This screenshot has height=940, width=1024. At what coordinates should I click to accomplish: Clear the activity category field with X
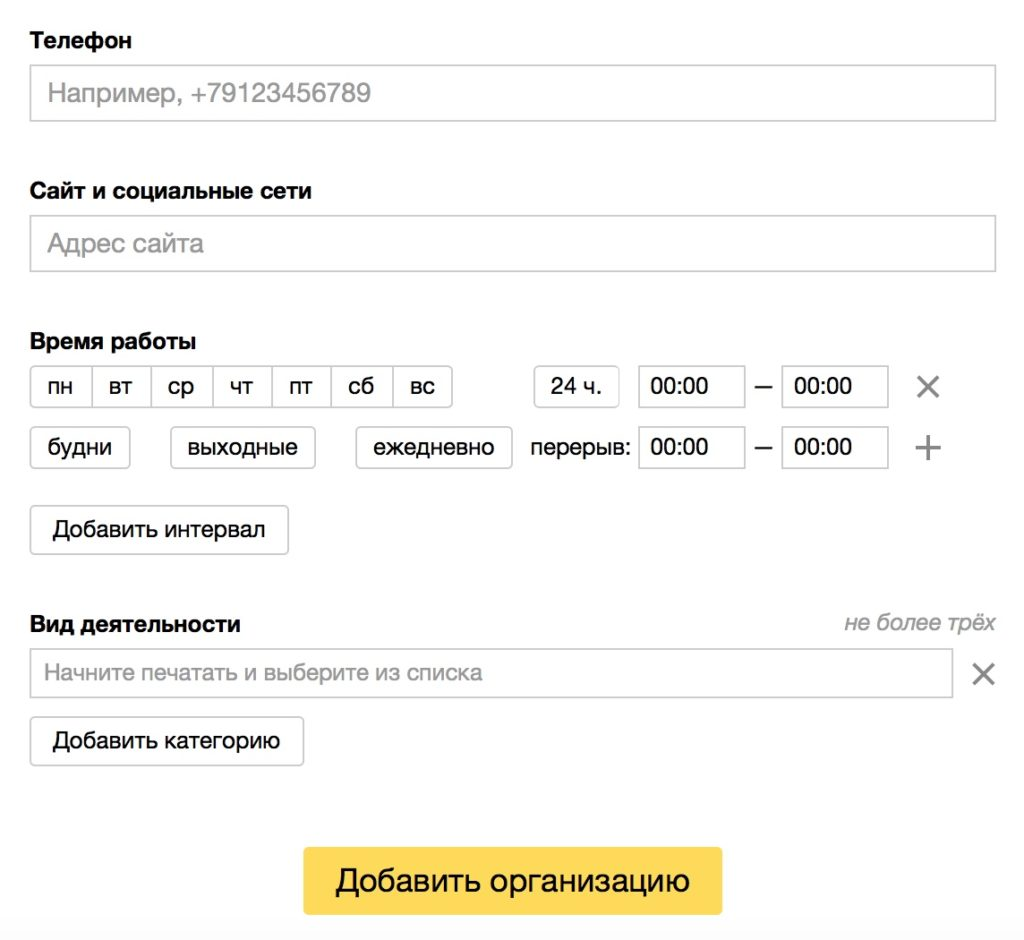(984, 674)
